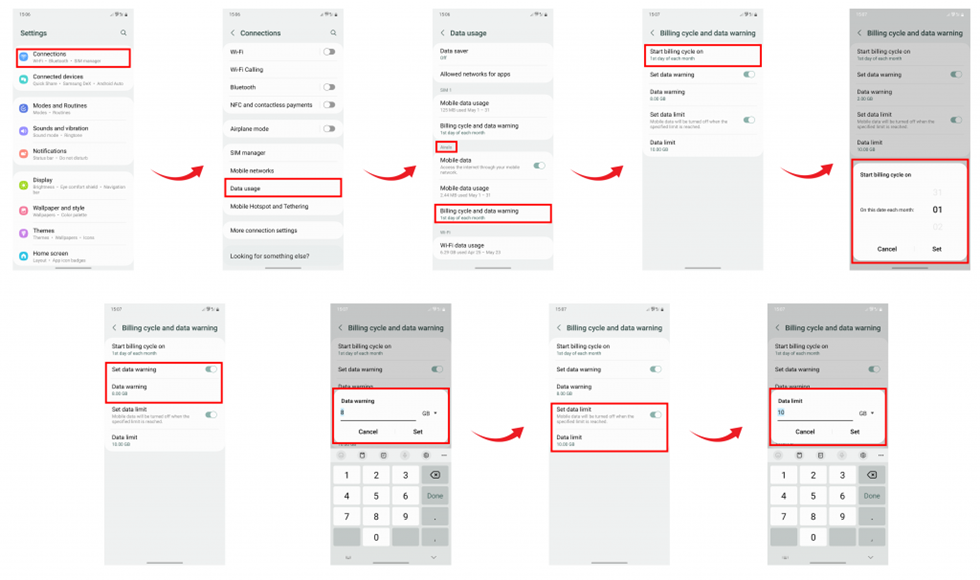Tap the search icon on Settings screen
Screen dimensions: 980x580
pos(123,32)
